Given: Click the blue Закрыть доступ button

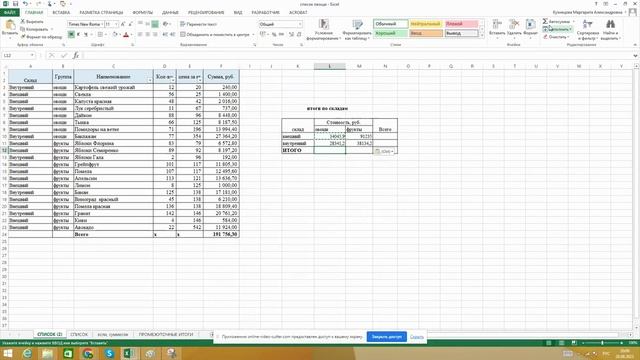Looking at the screenshot, I should click(386, 337).
